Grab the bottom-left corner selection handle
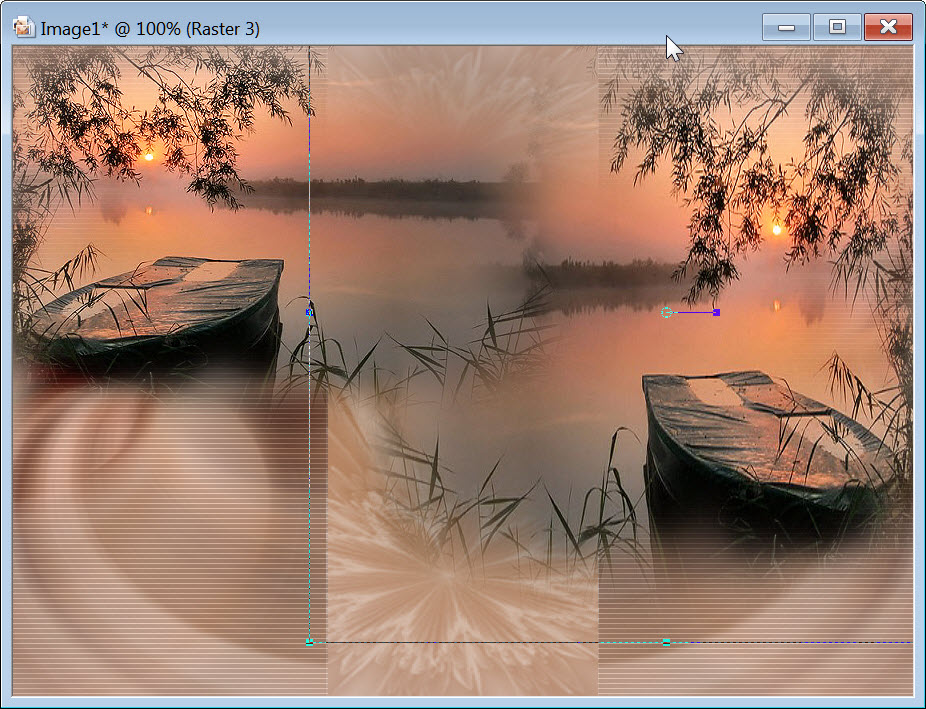Screen dimensions: 926x709 [x=309, y=642]
